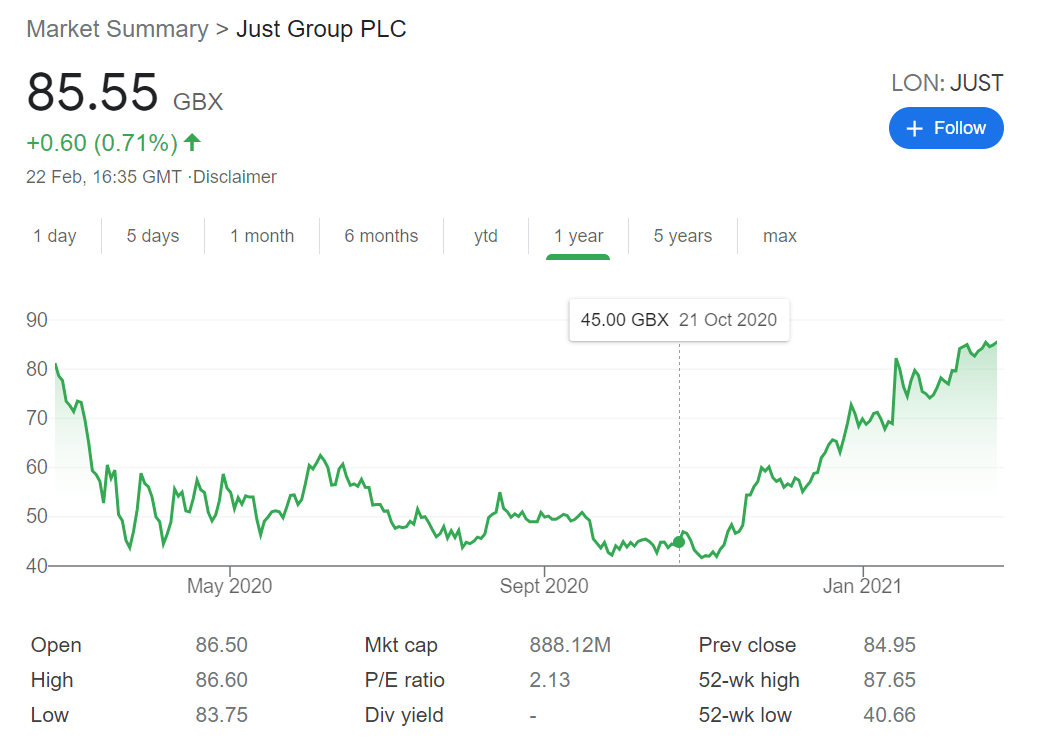1054x751 pixels.
Task: Open the Market Summary breadcrumb link
Action: 116,29
